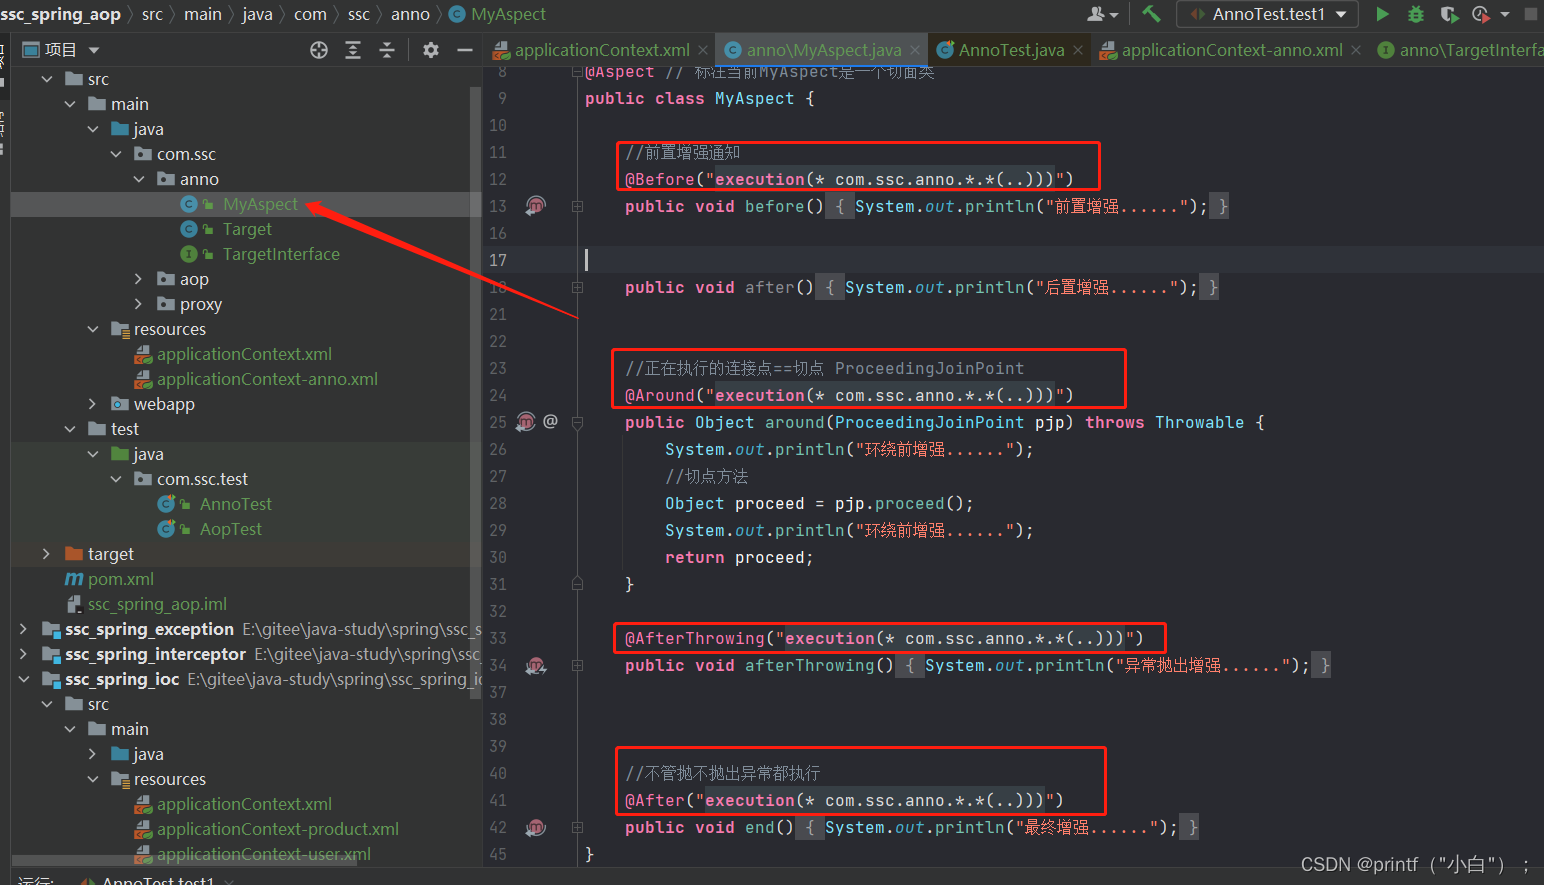Click the com.ssc package node
This screenshot has width=1544, height=885.
[x=186, y=154]
